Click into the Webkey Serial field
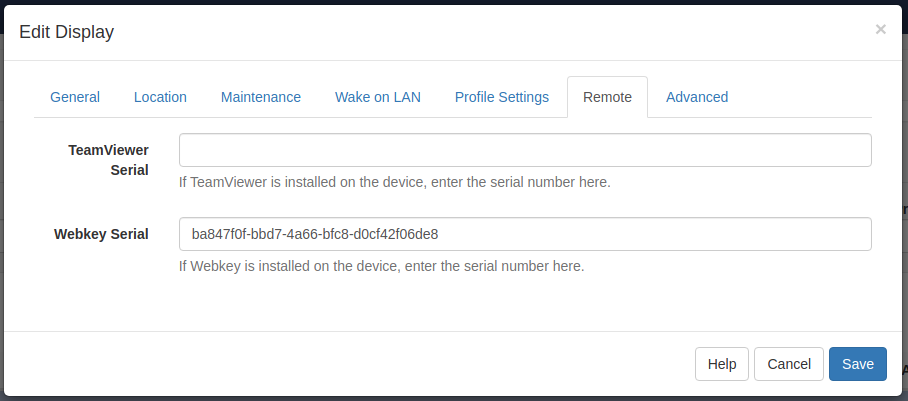 (525, 234)
